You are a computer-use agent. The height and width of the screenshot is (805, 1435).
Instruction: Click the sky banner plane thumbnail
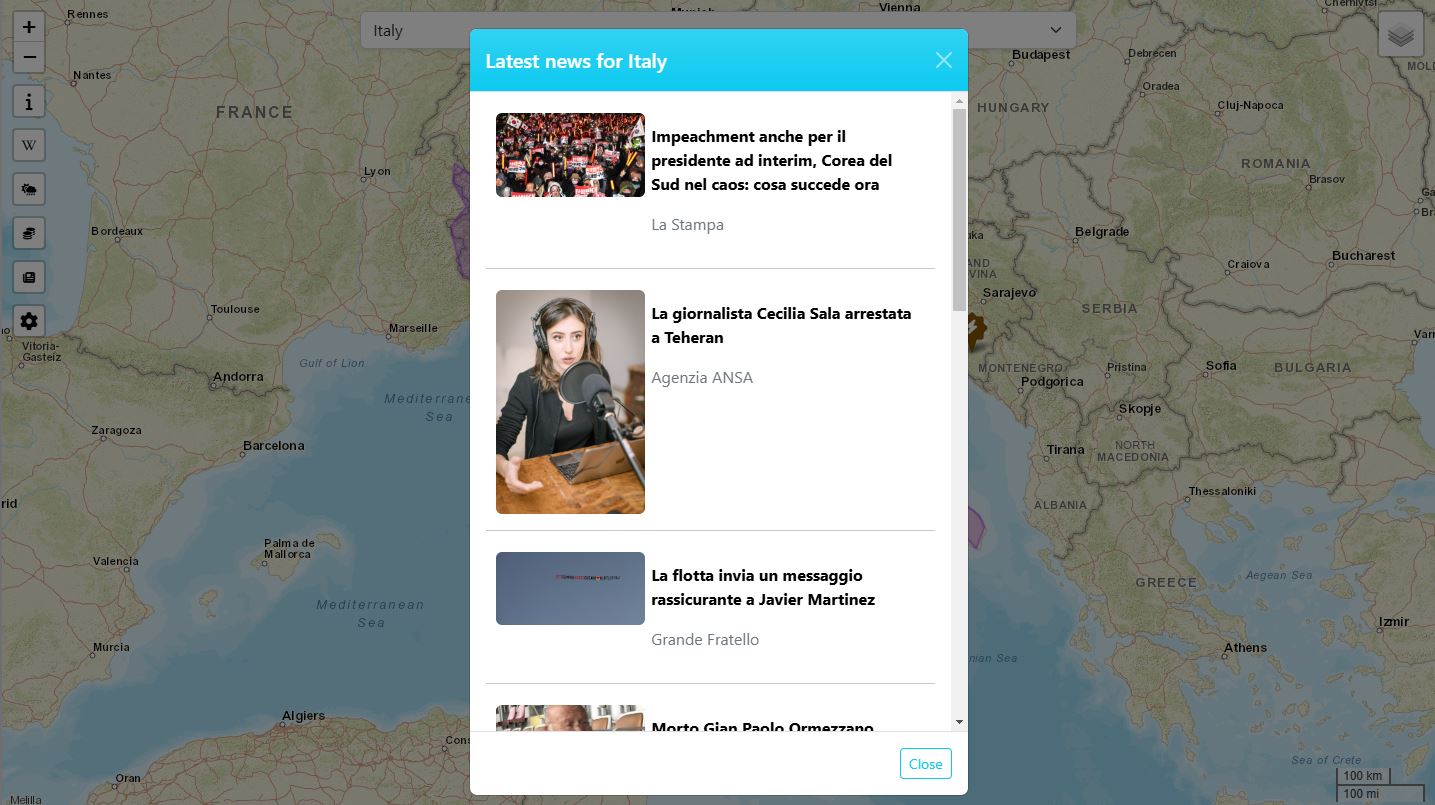coord(570,588)
